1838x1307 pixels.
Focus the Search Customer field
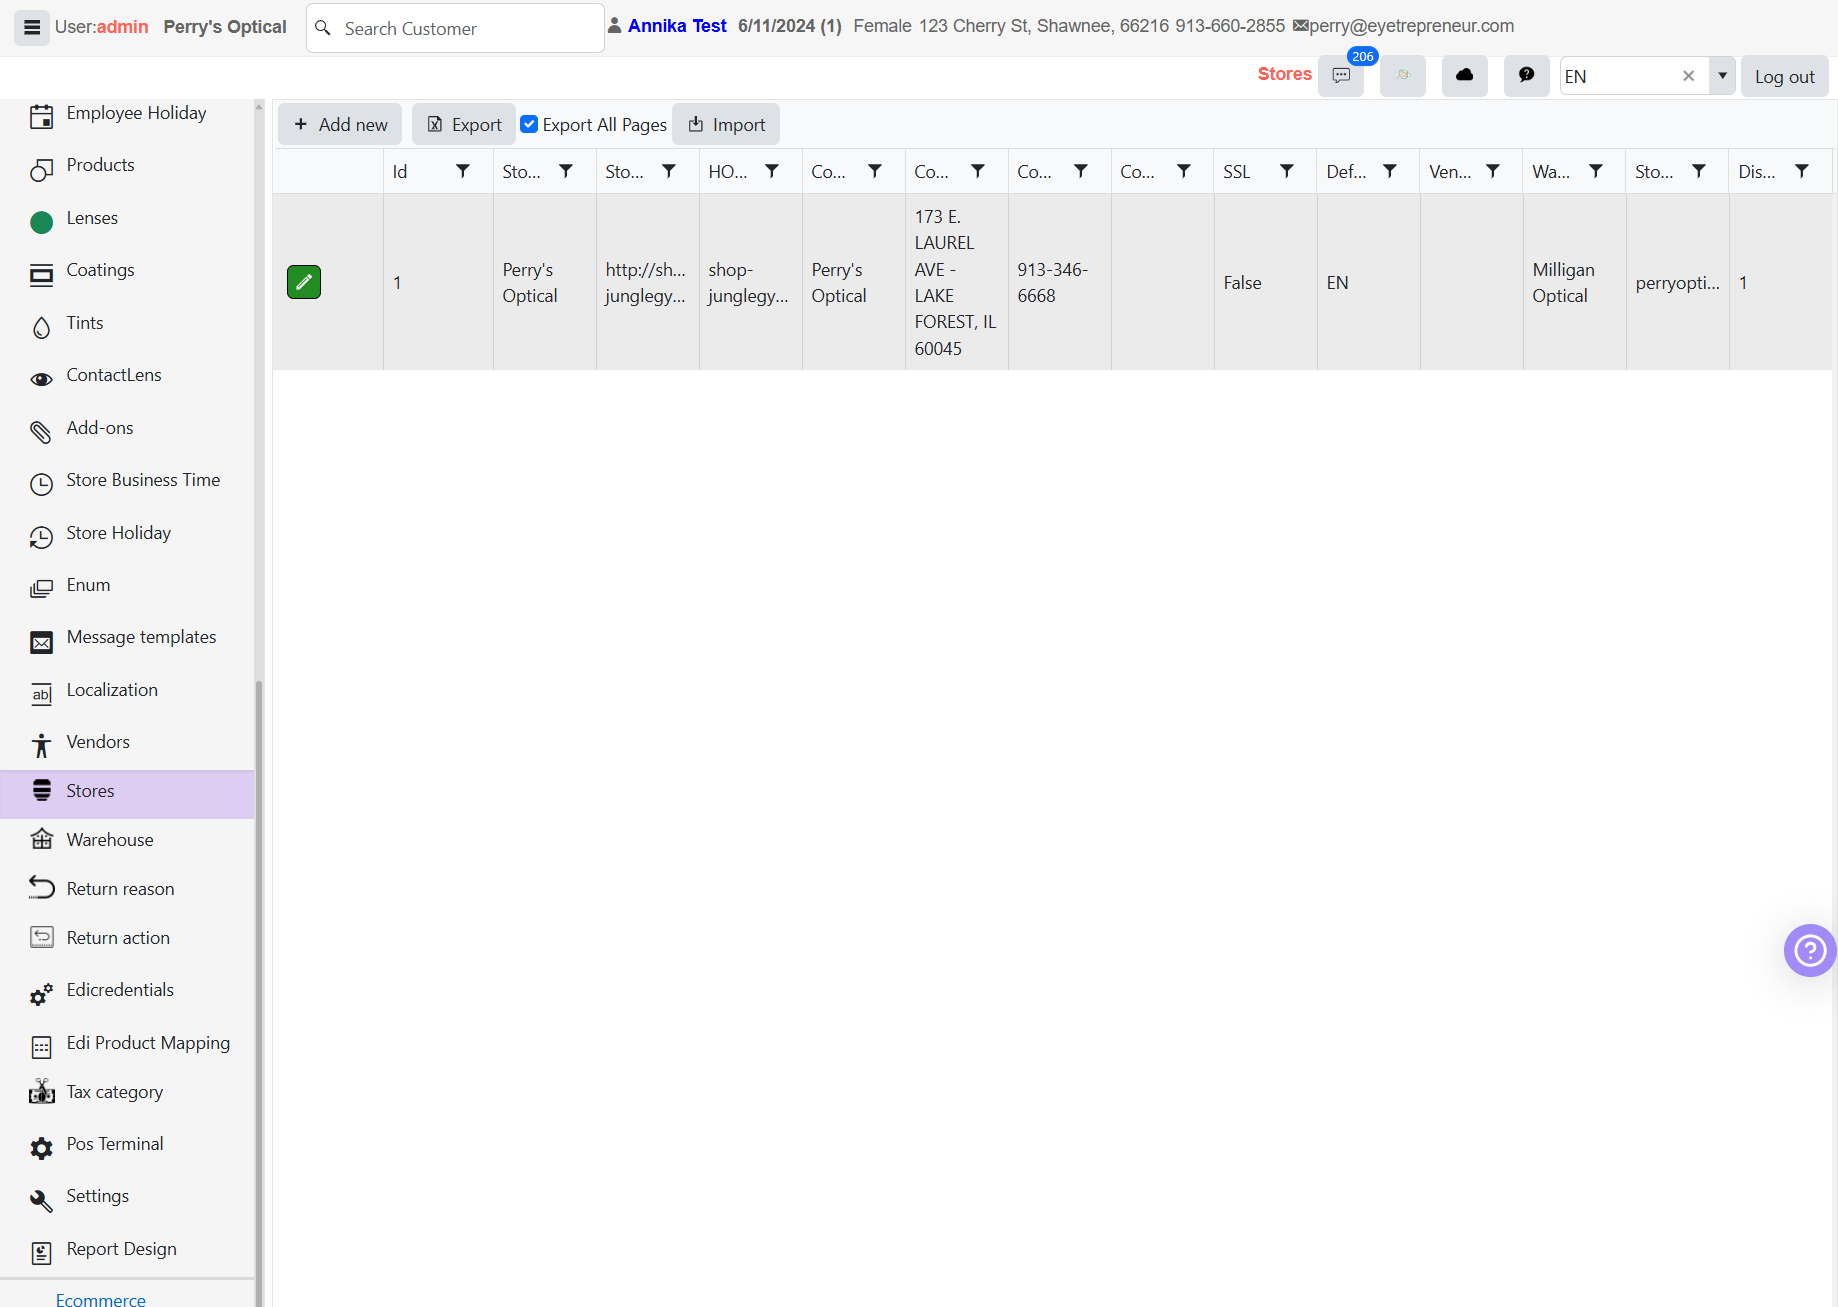455,28
